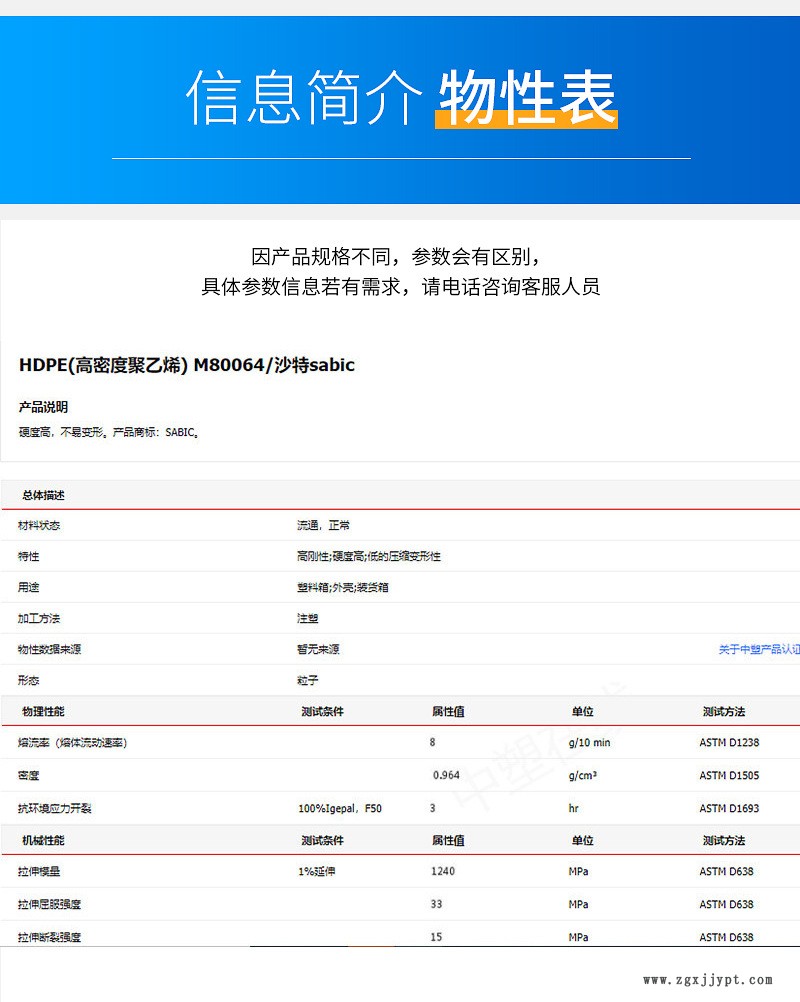Select the line 具体参数信息若有需求，请电话咨询客服人员
This screenshot has height=1002, width=800.
pyautogui.click(x=401, y=287)
